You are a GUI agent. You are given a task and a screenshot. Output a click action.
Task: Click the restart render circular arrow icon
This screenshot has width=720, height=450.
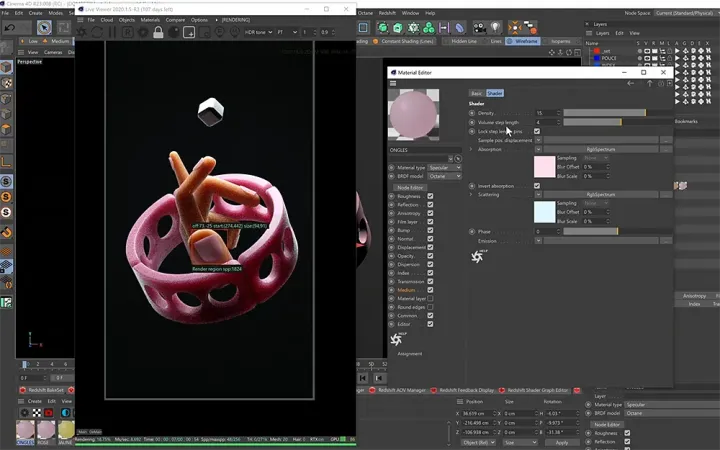pyautogui.click(x=97, y=32)
